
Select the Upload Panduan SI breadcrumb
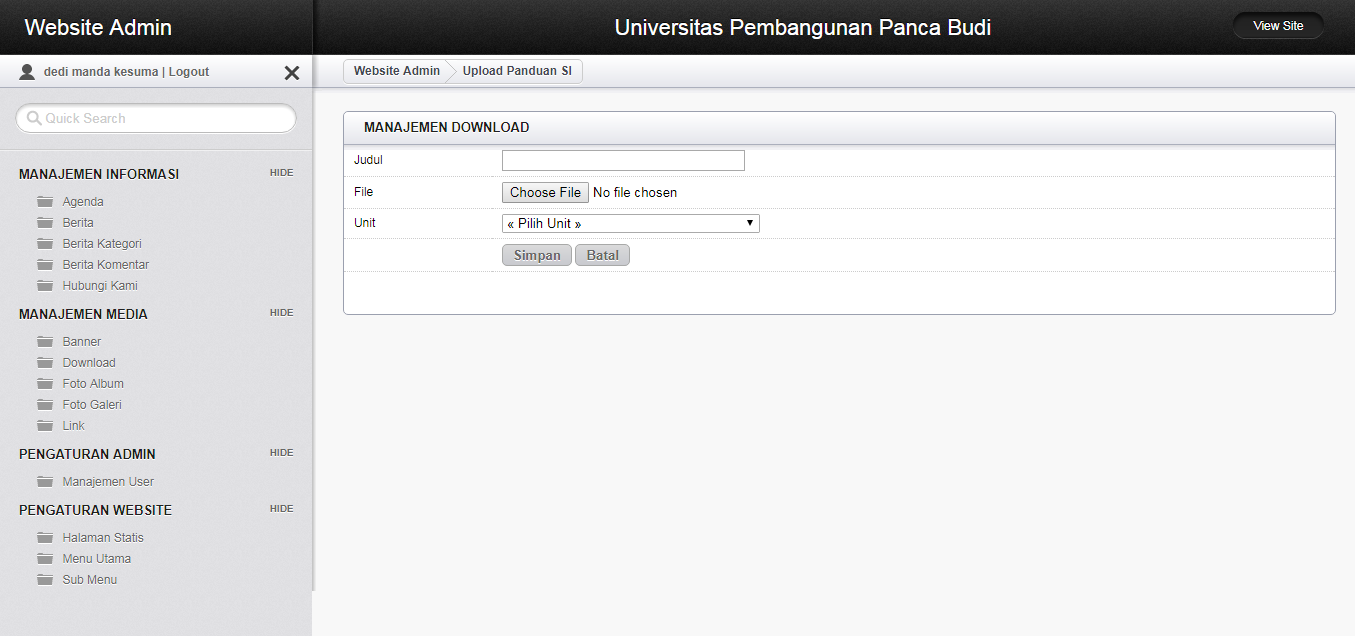[x=517, y=71]
